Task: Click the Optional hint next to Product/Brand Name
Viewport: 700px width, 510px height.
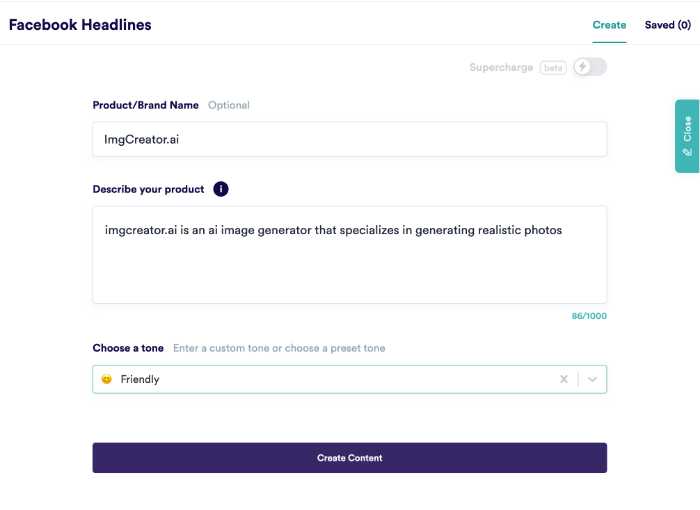Action: (229, 105)
